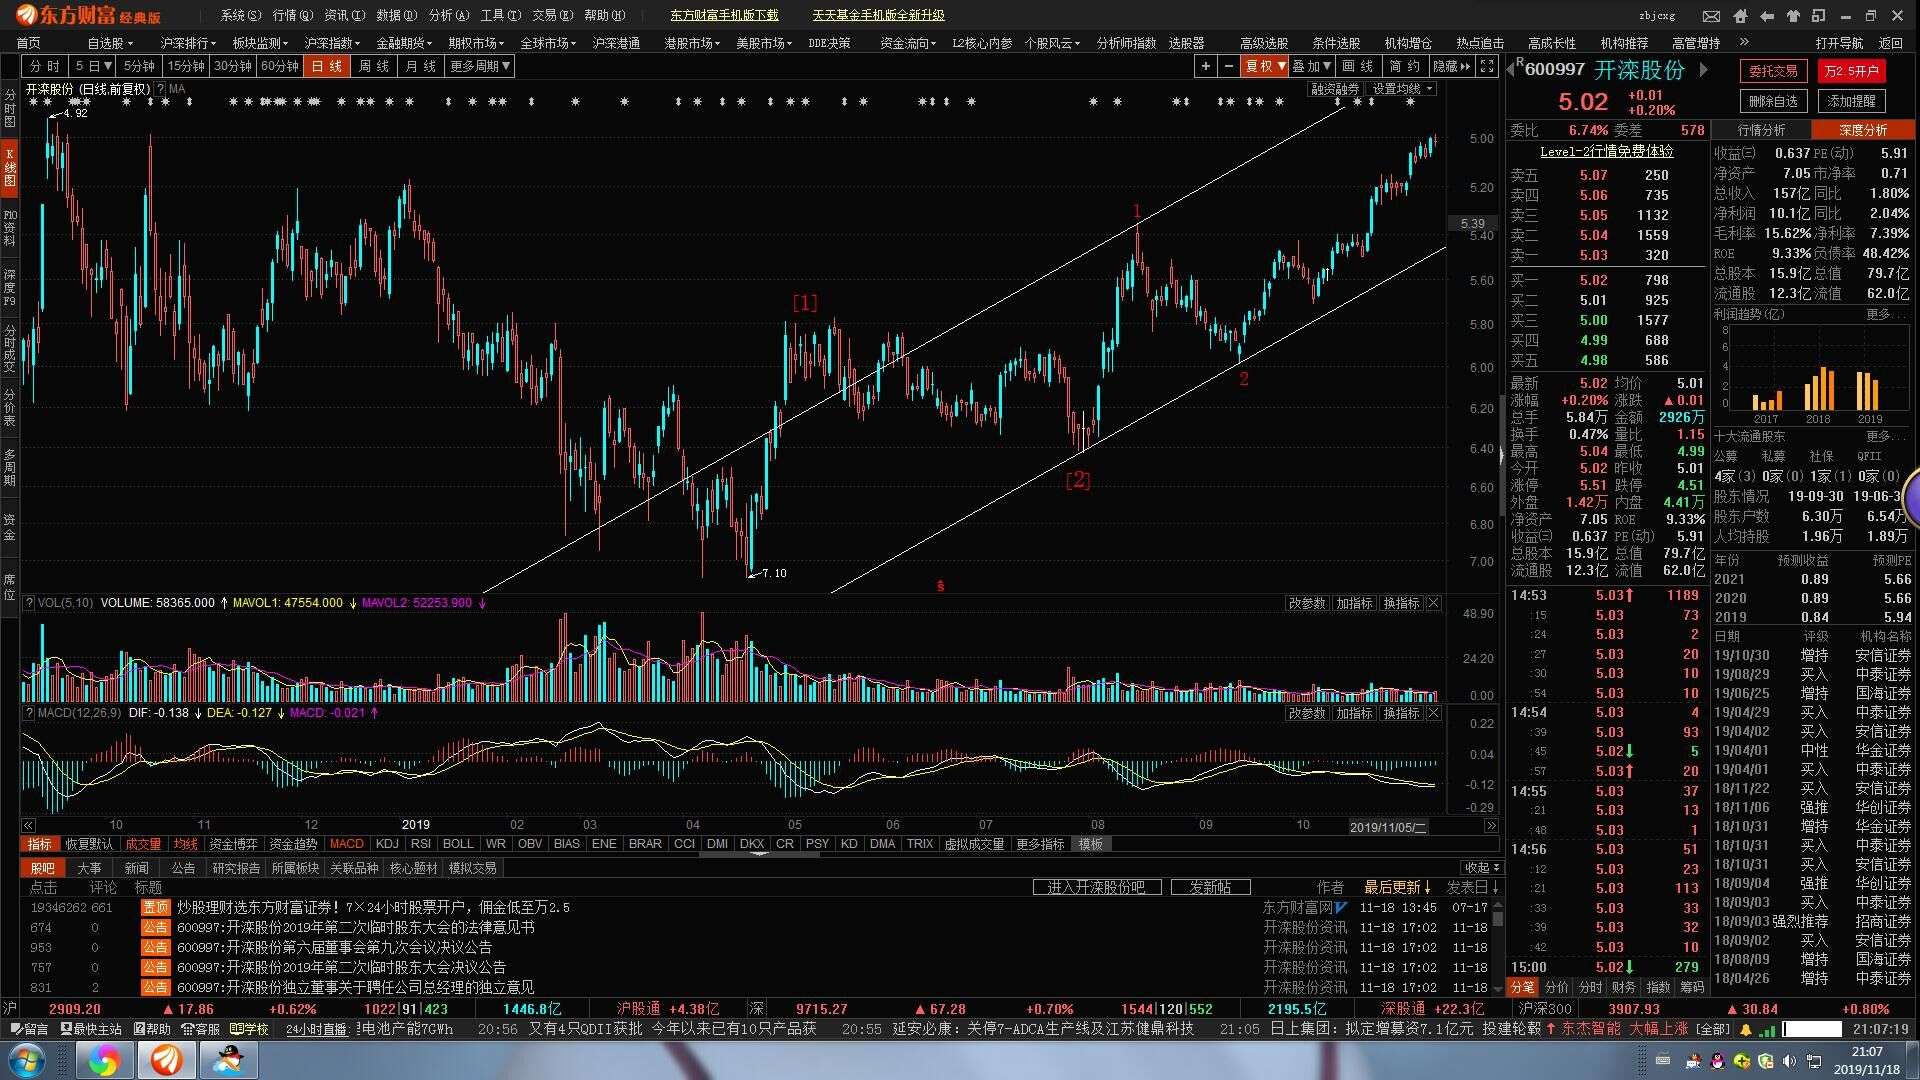Open 沪深排行 dropdown in navigation bar
This screenshot has height=1080, width=1920.
tap(188, 43)
